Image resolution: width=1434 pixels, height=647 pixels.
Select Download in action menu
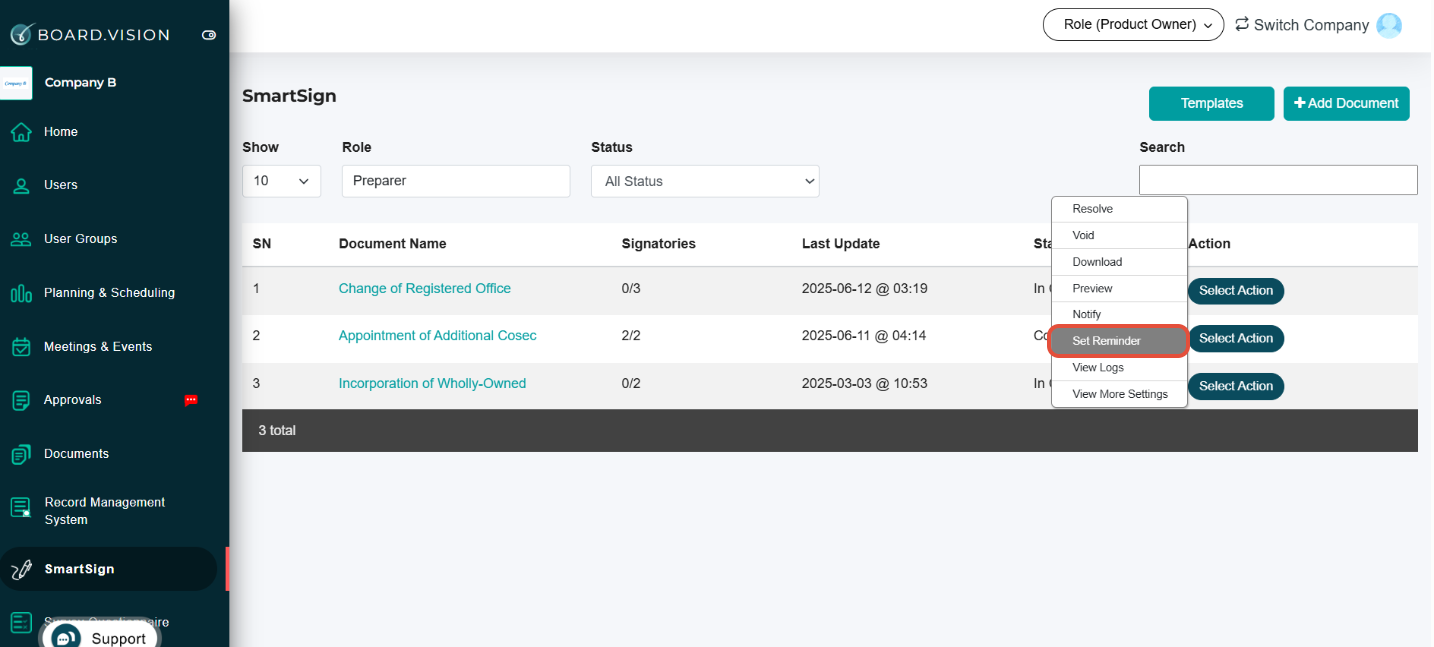pyautogui.click(x=1119, y=262)
